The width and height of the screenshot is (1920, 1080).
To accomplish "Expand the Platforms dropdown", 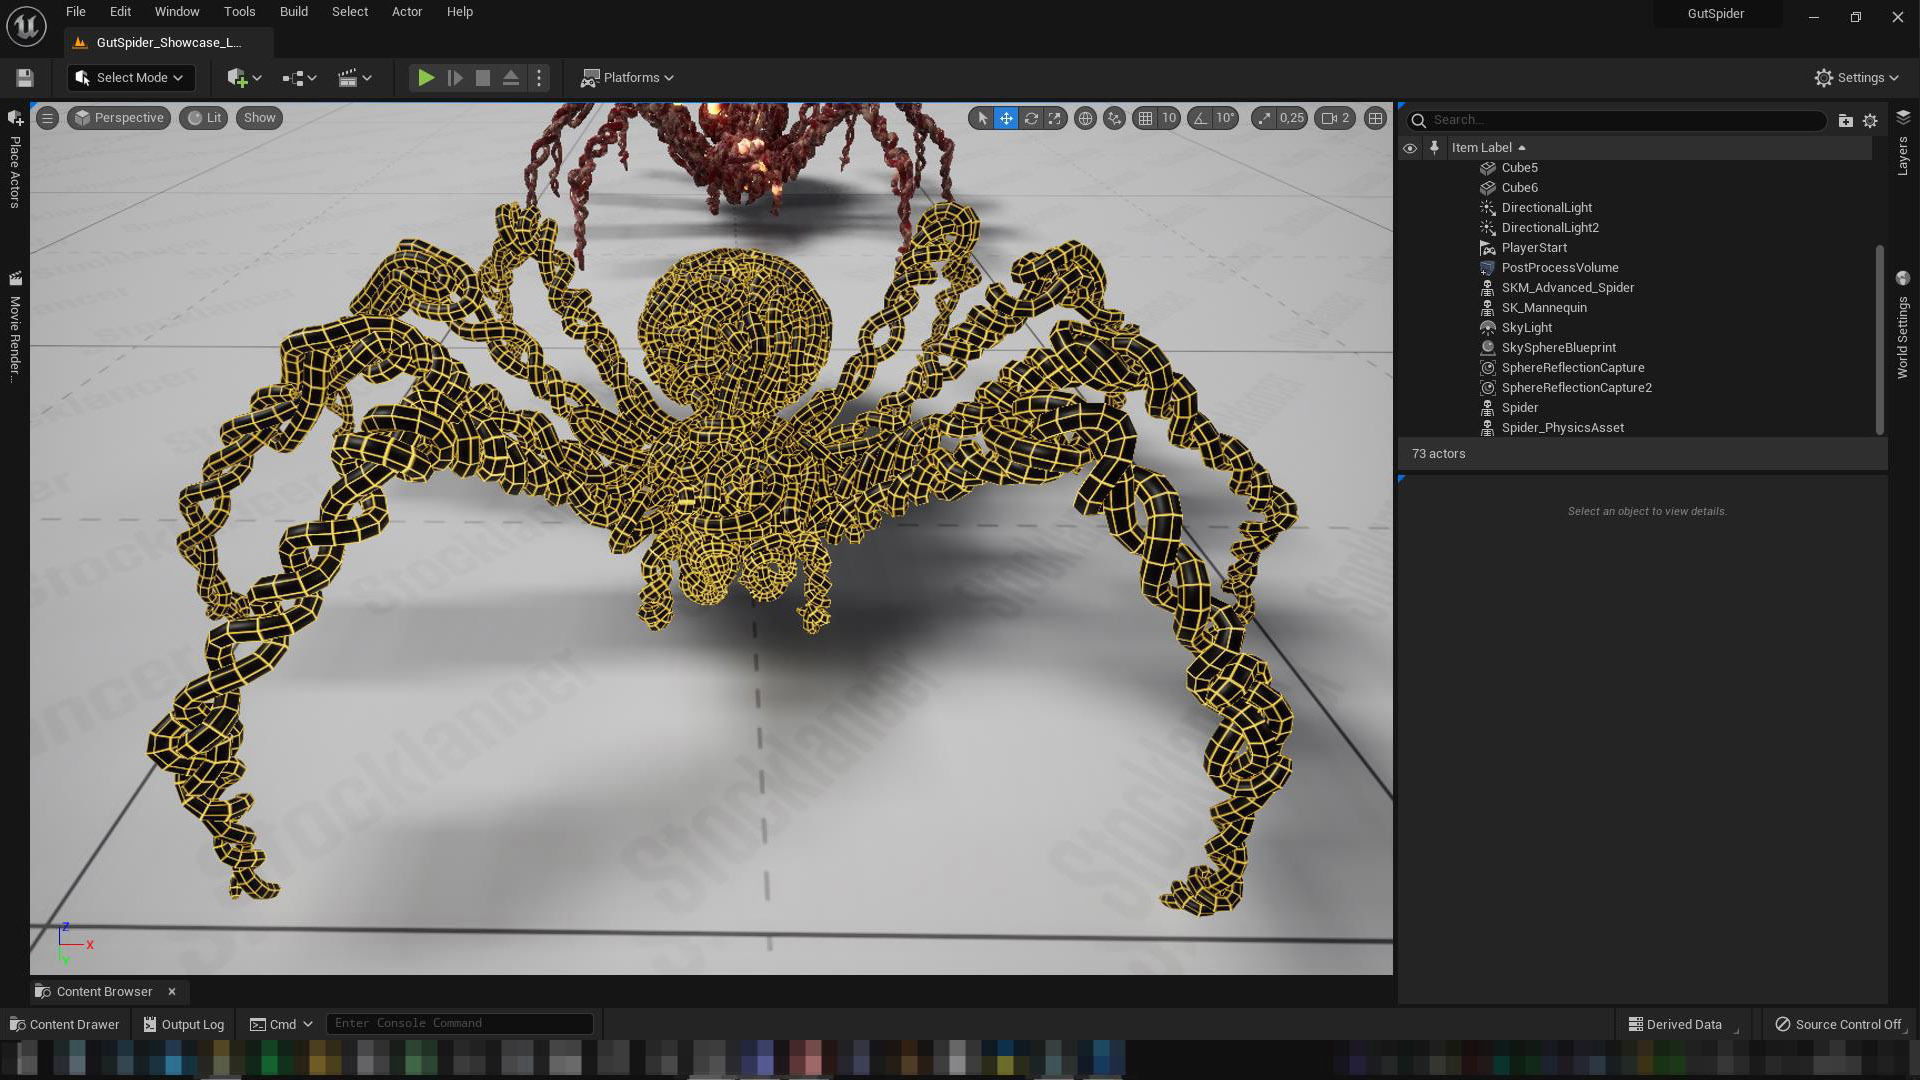I will tap(628, 78).
